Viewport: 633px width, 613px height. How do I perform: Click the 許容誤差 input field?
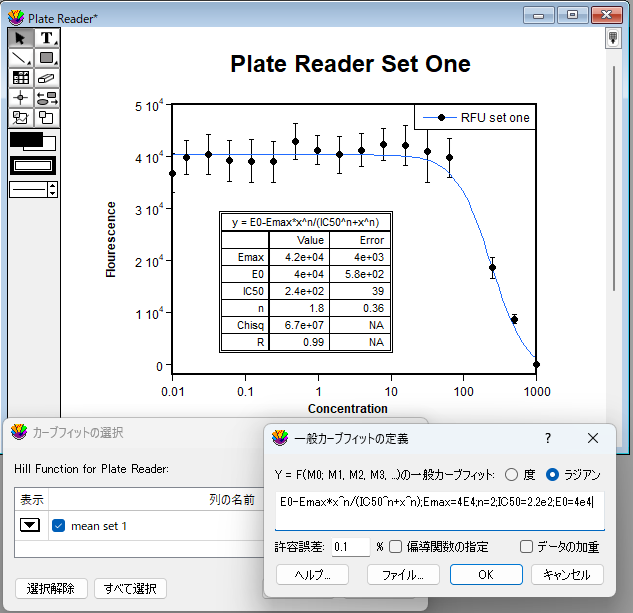(350, 547)
